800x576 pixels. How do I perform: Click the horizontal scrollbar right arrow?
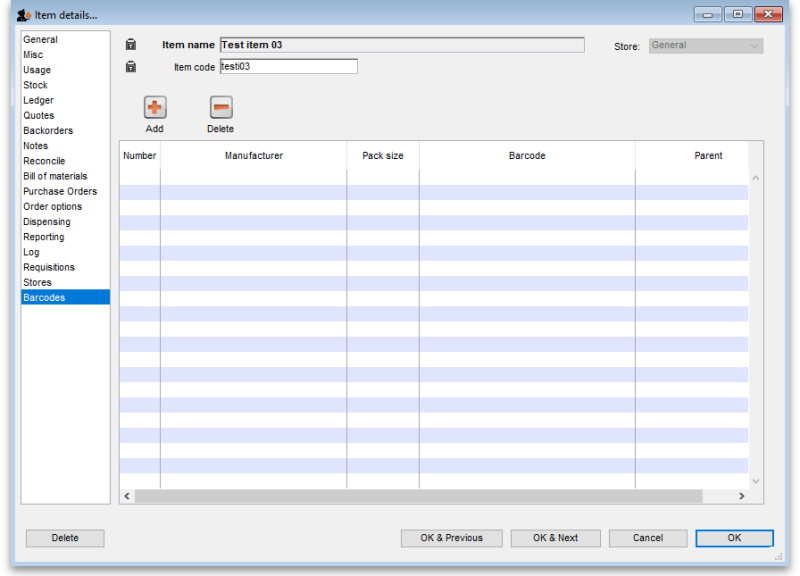pos(742,495)
